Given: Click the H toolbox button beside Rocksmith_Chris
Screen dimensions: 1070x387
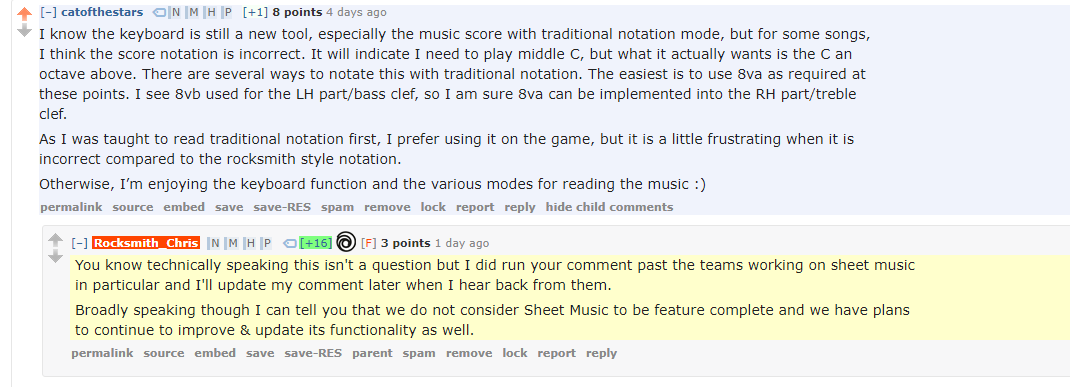Looking at the screenshot, I should (x=252, y=243).
